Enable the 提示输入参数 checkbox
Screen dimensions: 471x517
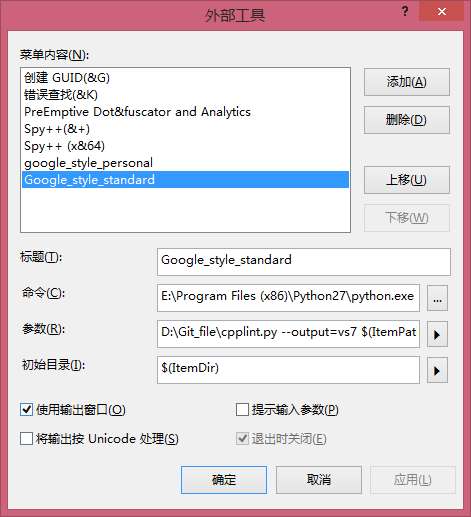[x=242, y=409]
